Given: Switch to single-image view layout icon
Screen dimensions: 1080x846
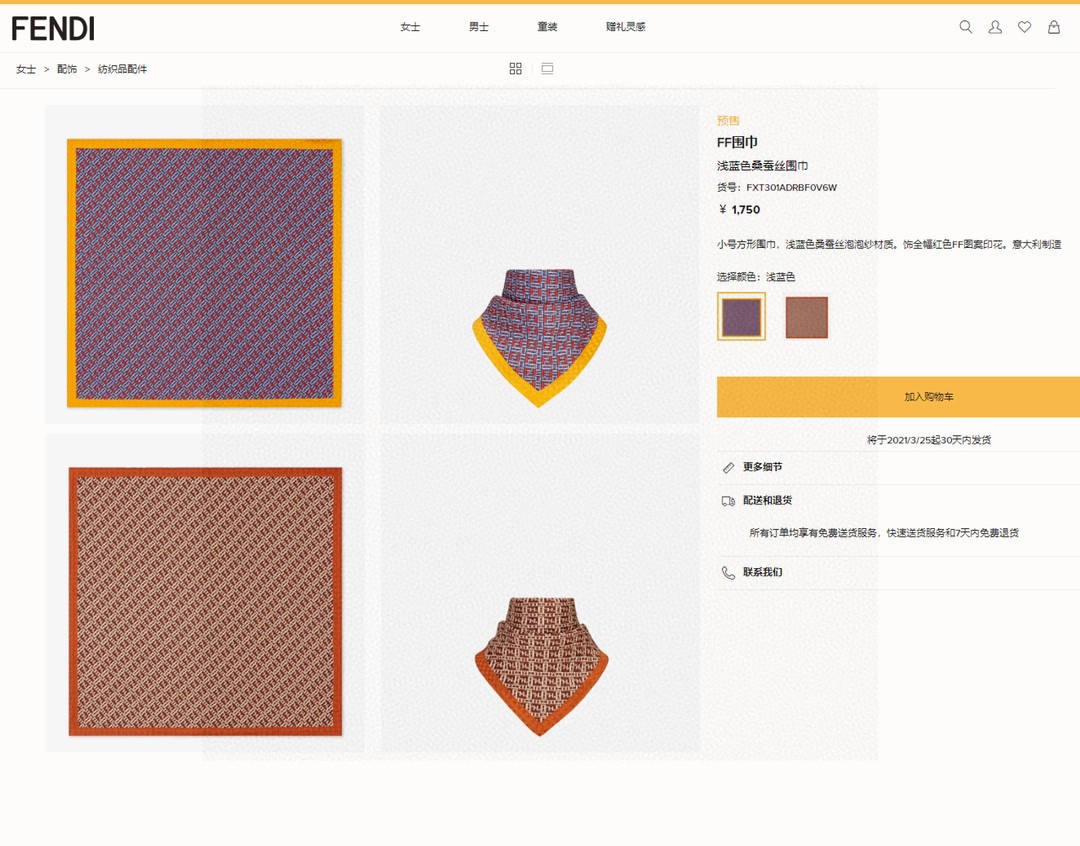Looking at the screenshot, I should (547, 68).
